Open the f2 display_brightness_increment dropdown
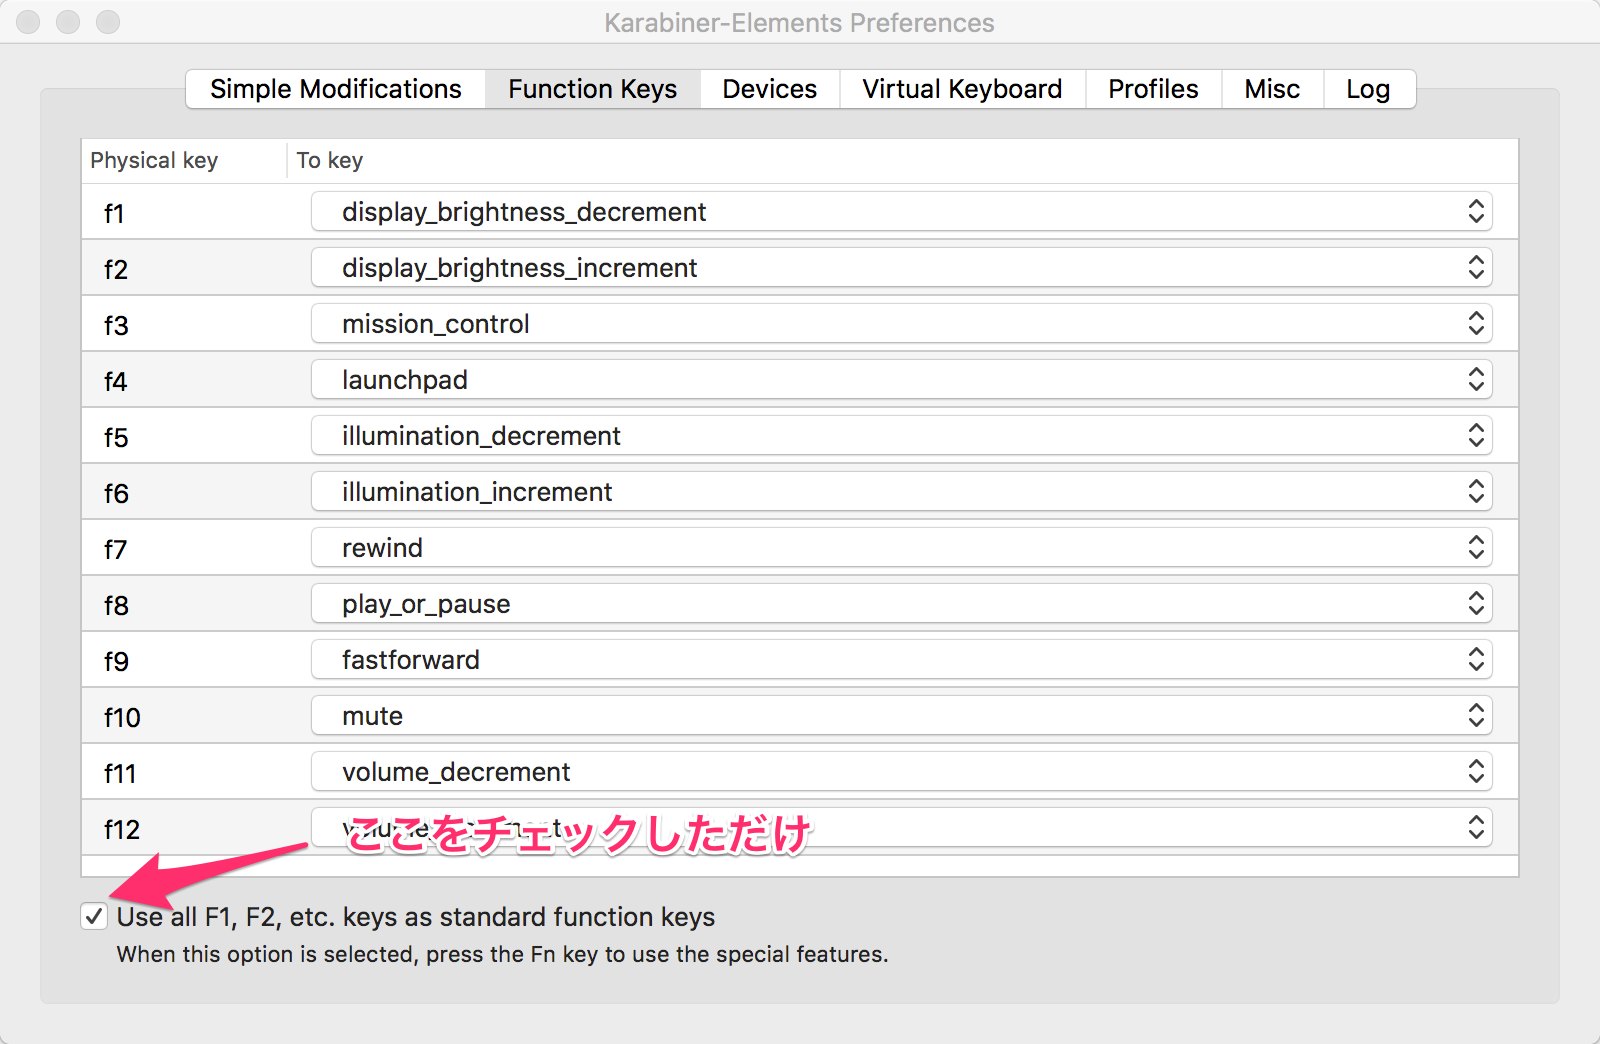This screenshot has width=1600, height=1044. pos(902,268)
